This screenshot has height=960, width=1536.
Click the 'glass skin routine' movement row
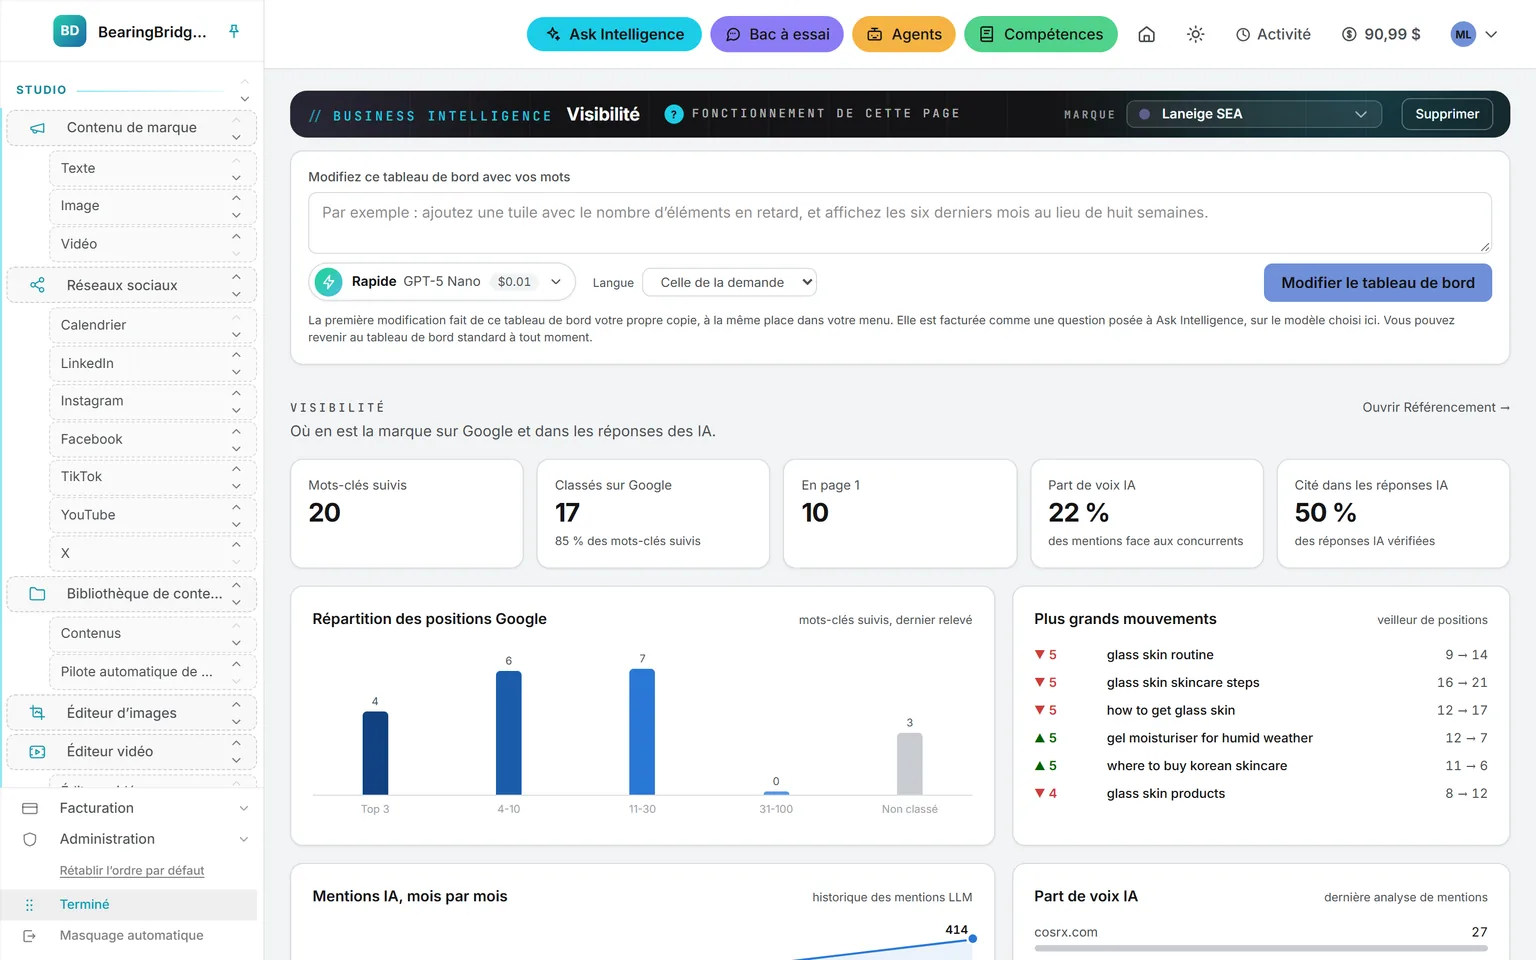(x=1261, y=655)
